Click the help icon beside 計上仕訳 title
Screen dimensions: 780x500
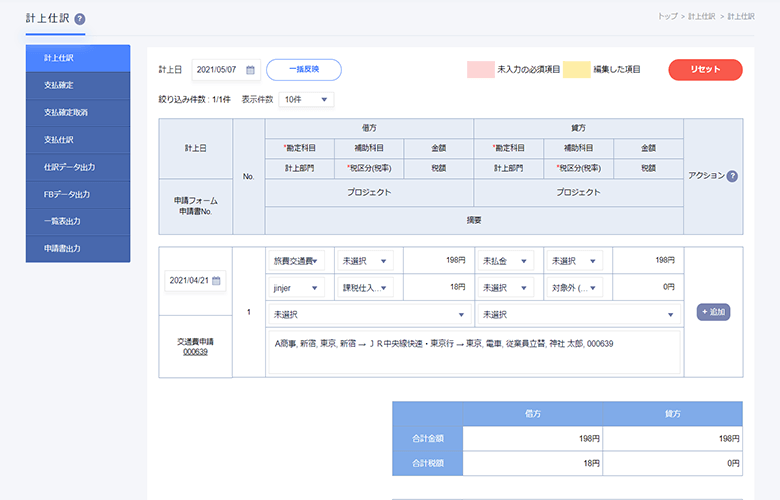pyautogui.click(x=80, y=19)
